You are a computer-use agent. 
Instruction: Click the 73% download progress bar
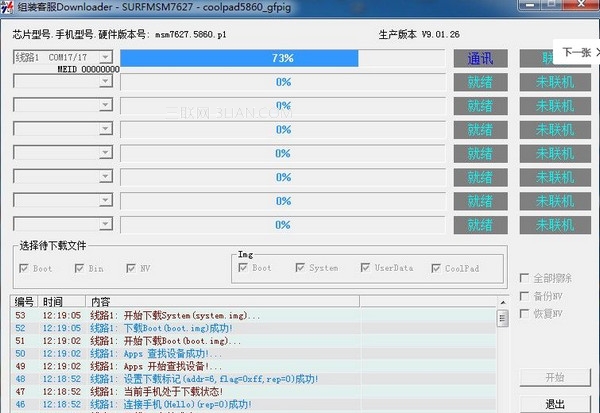283,58
